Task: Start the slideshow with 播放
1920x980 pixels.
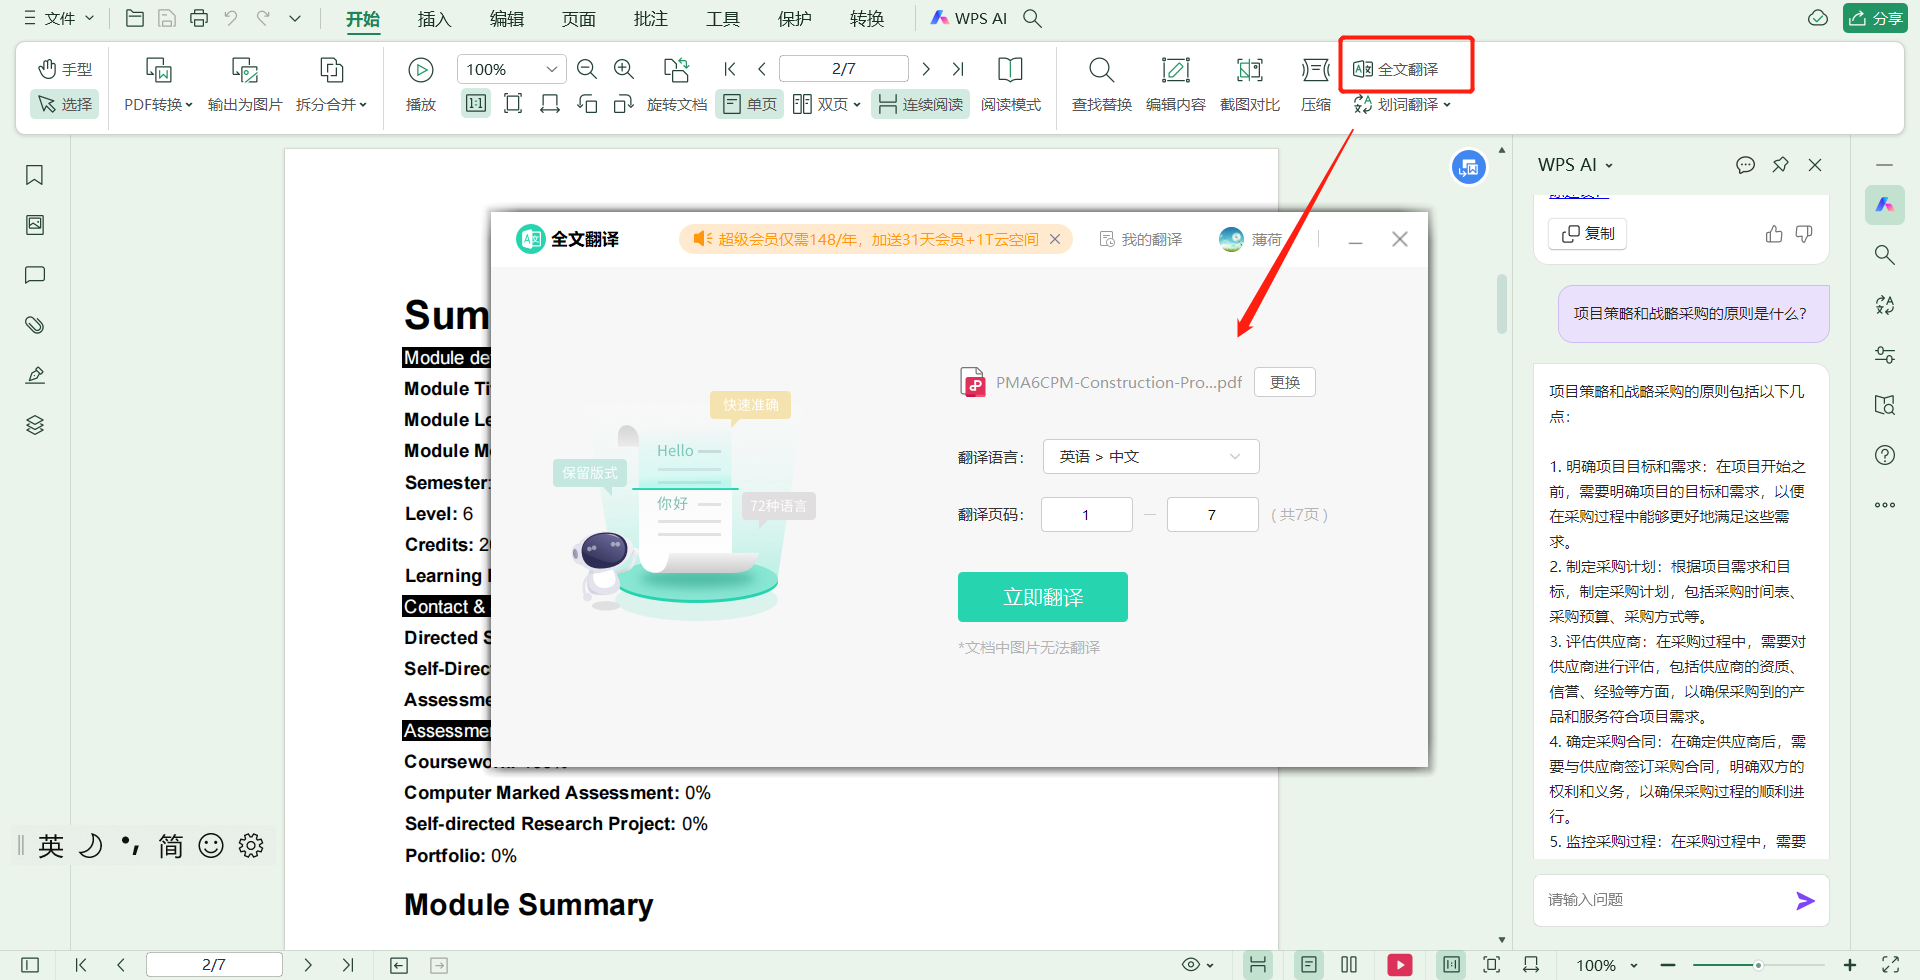Action: (x=421, y=85)
